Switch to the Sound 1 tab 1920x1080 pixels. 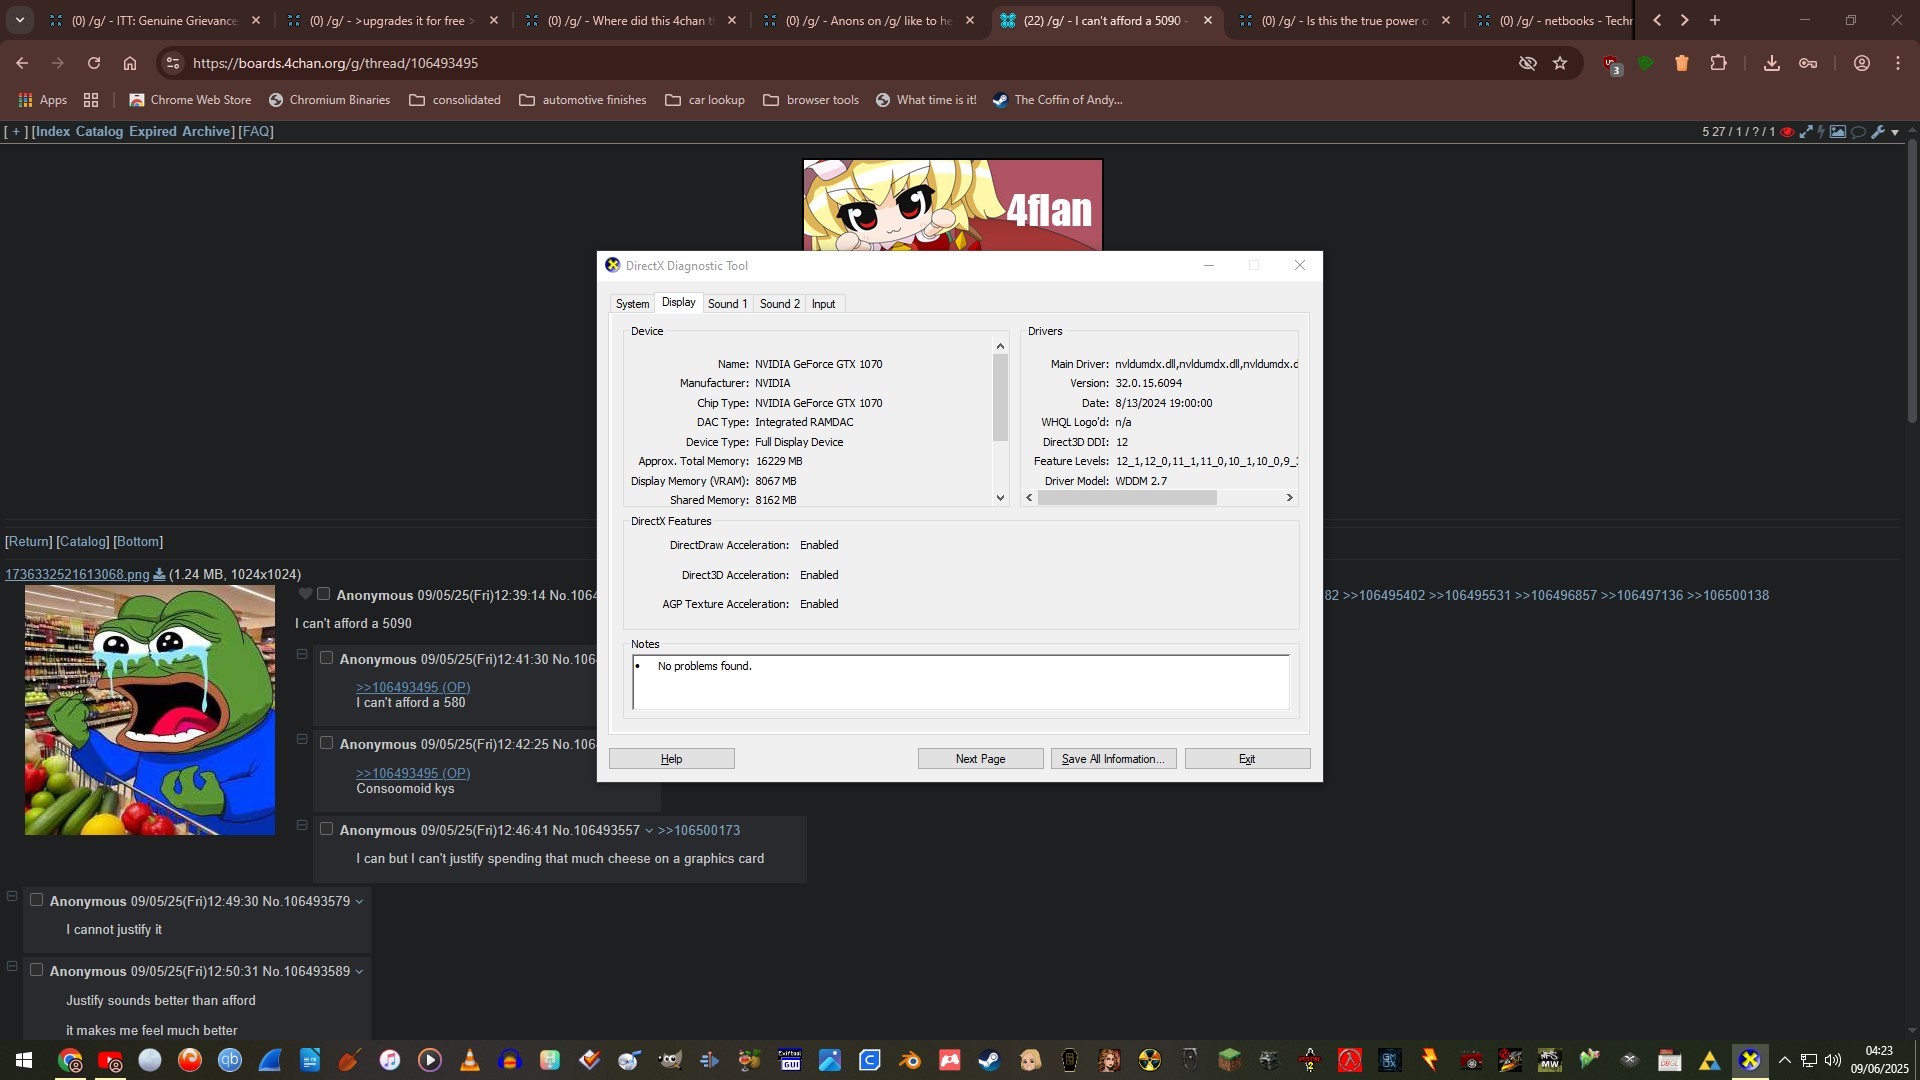coord(727,304)
